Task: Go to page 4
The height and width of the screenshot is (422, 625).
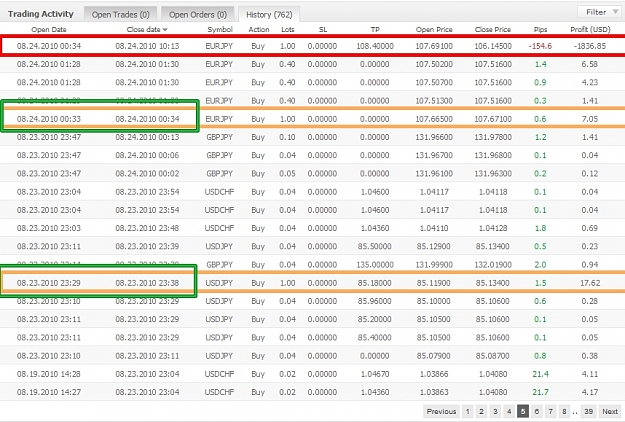Action: tap(509, 411)
